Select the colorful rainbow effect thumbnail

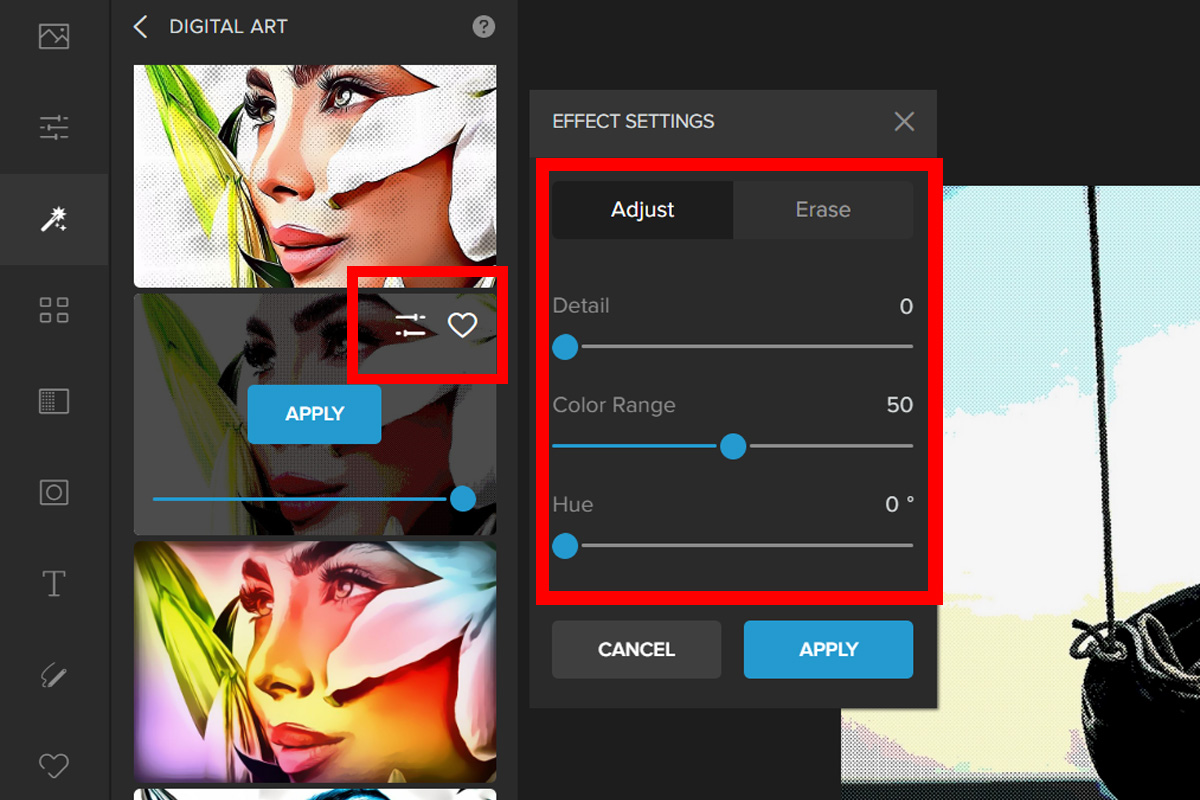click(315, 660)
